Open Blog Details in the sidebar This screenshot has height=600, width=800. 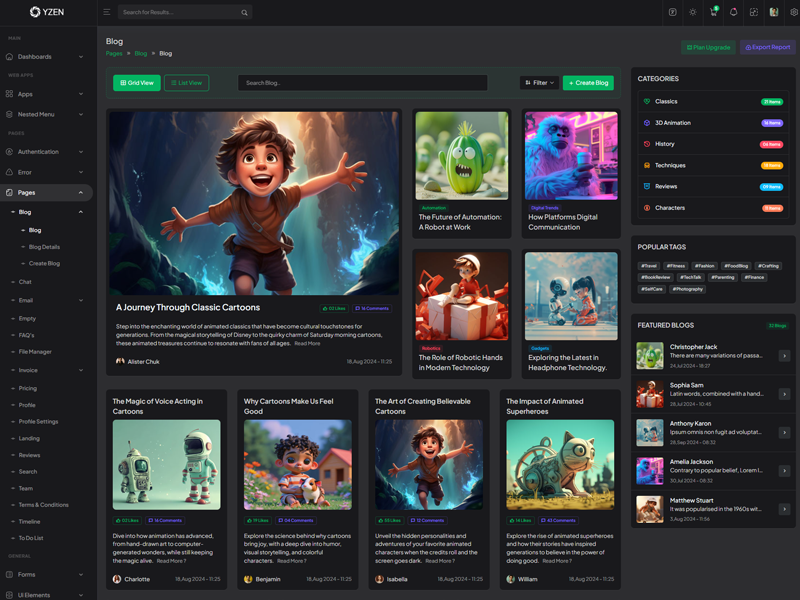point(44,247)
